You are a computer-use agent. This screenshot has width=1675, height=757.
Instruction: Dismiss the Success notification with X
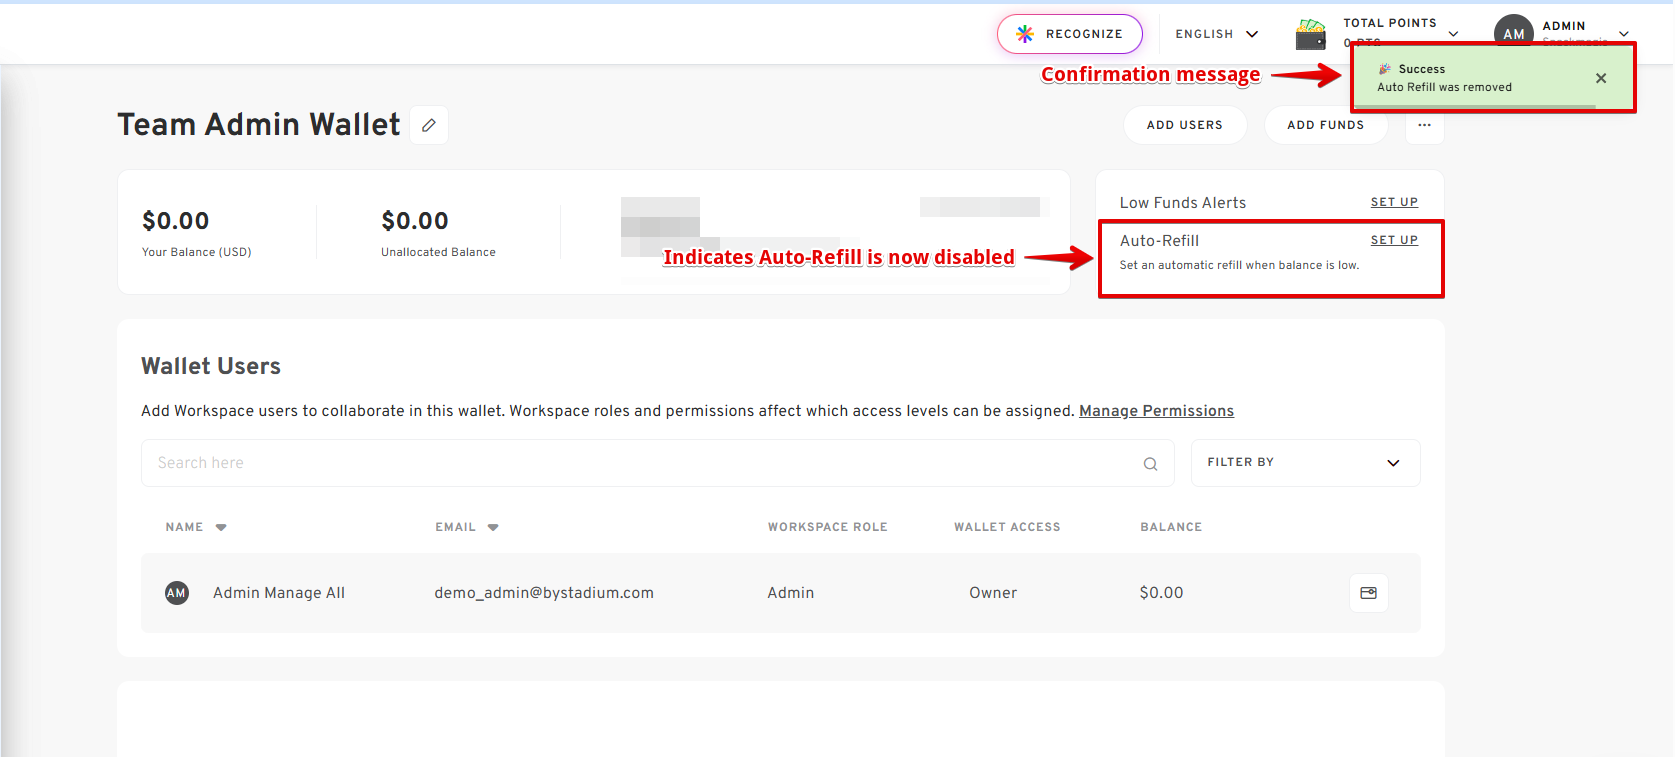pos(1601,78)
